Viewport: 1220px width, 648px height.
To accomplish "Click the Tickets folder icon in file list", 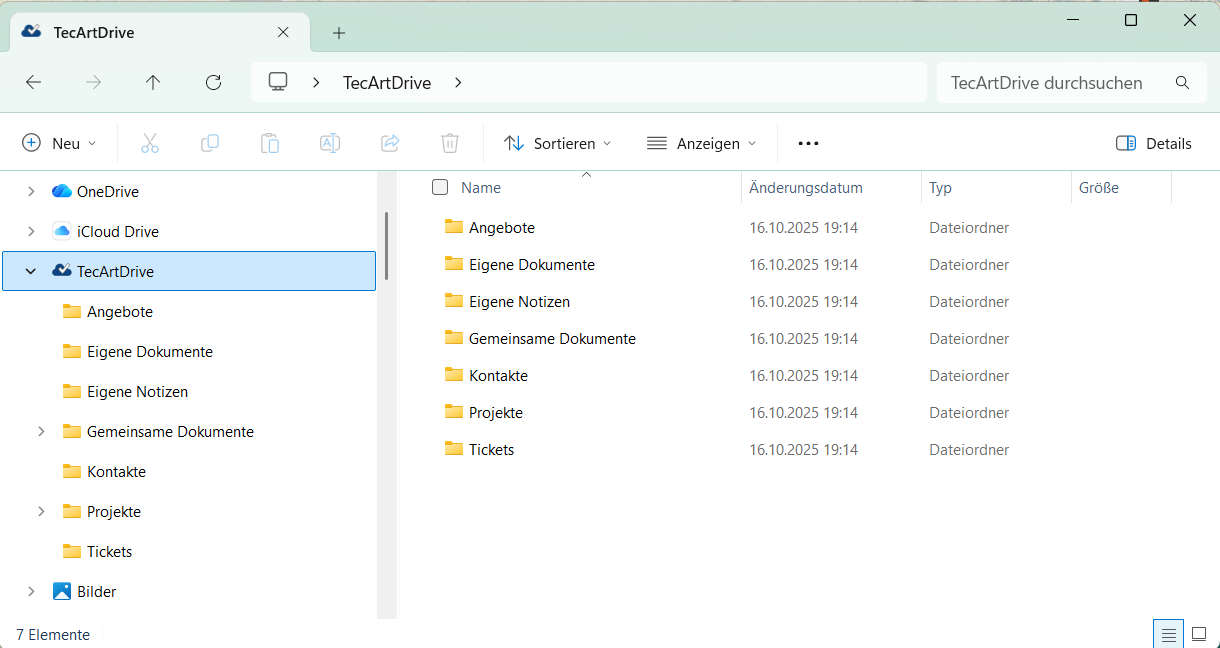I will (x=454, y=449).
